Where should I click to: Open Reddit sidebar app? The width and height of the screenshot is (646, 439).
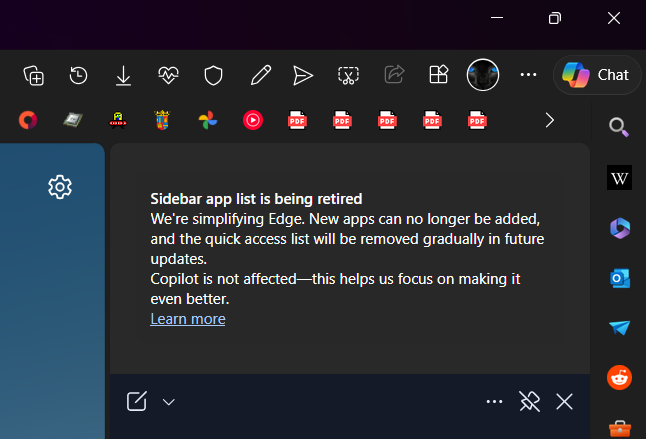(x=619, y=377)
